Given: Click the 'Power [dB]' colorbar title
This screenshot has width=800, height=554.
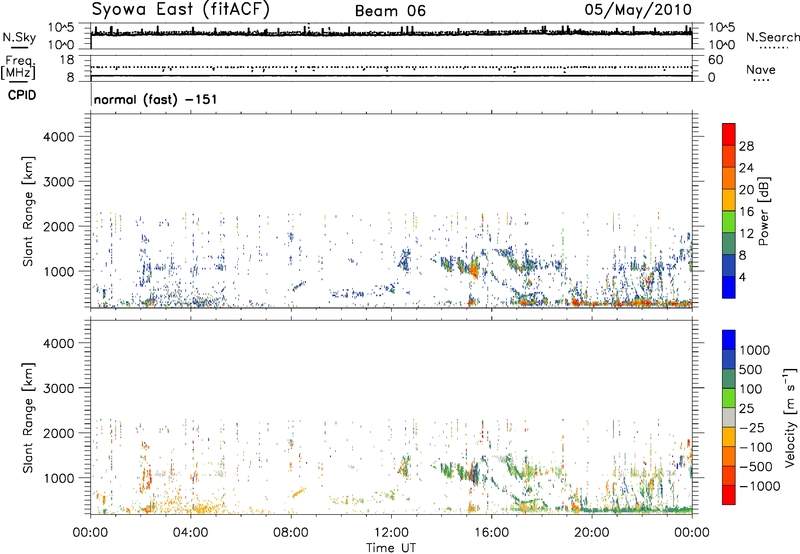Looking at the screenshot, I should pos(763,211).
